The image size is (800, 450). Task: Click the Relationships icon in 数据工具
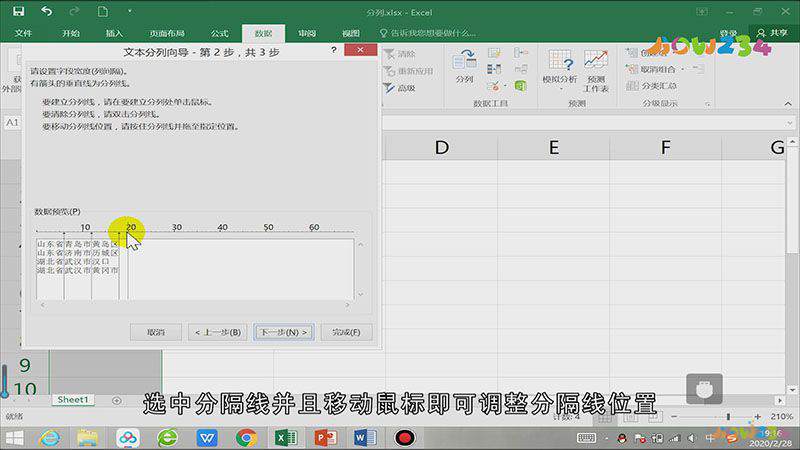point(520,69)
